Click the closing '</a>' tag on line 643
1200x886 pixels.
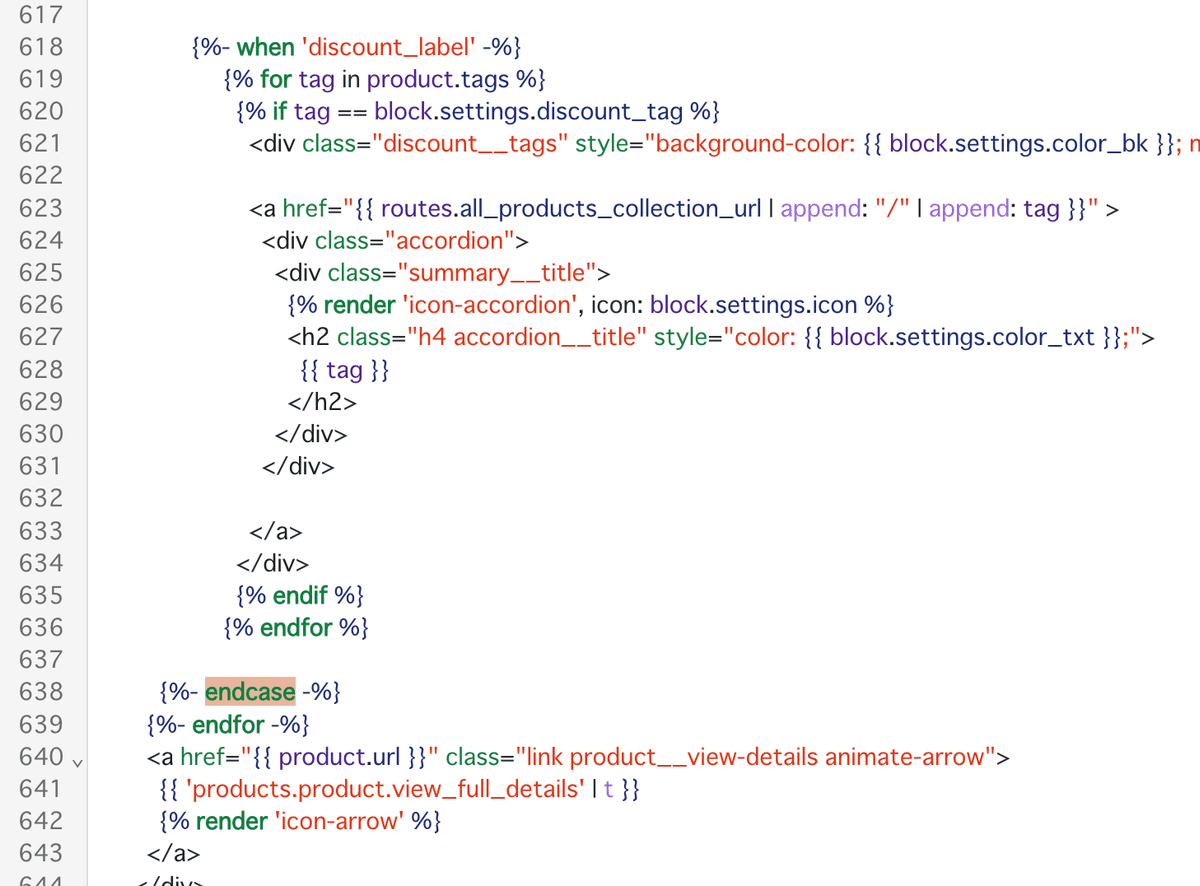(174, 854)
